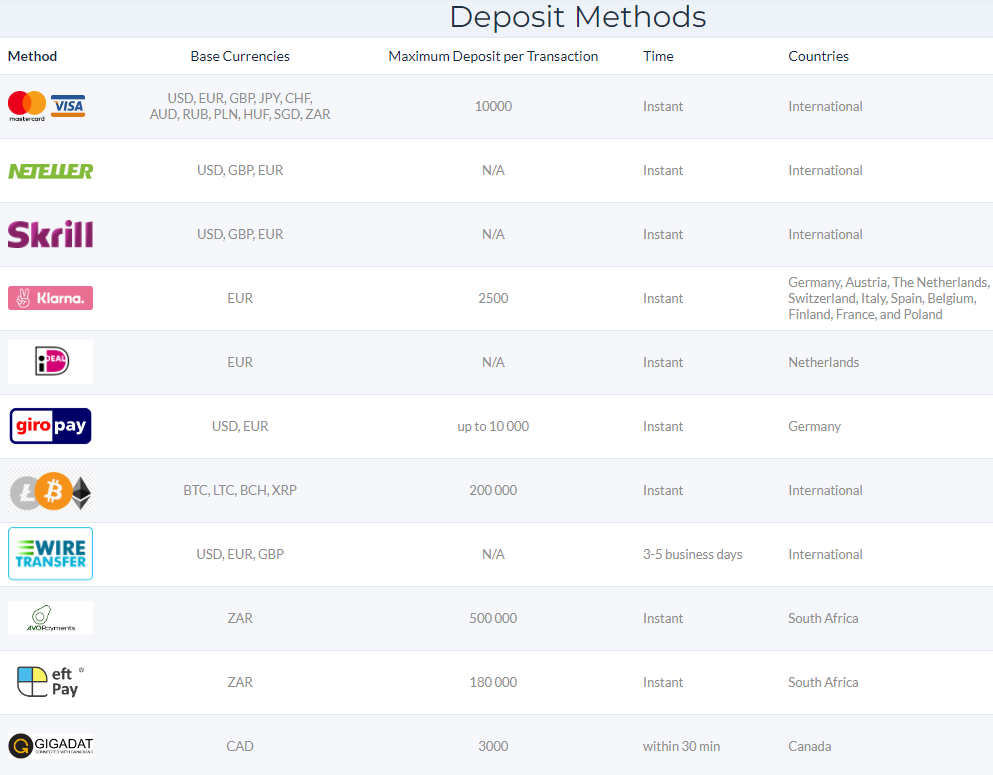Select Netherlands in the iDEAL row

(x=823, y=362)
